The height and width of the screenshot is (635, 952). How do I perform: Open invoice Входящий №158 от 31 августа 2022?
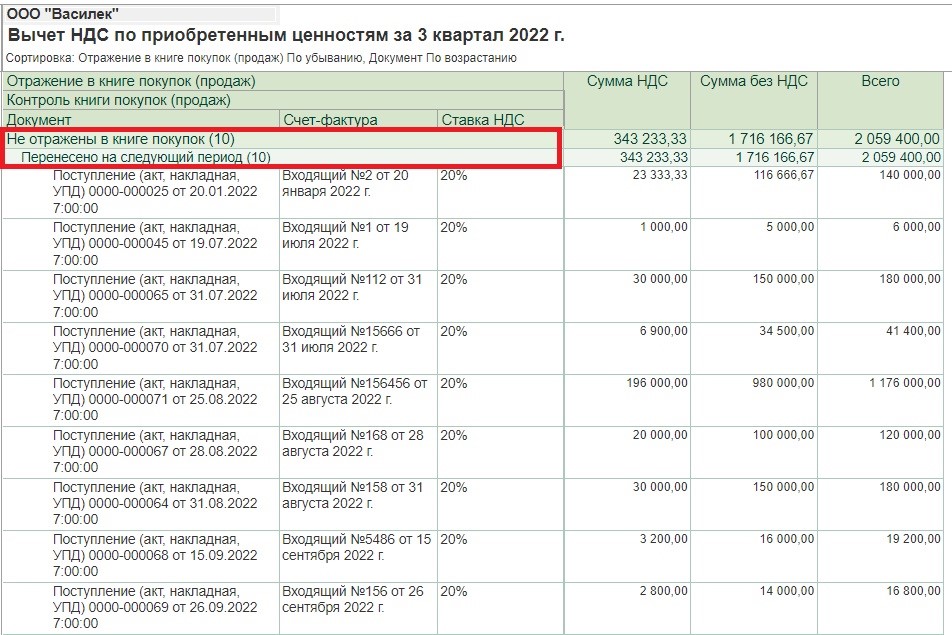pyautogui.click(x=352, y=495)
